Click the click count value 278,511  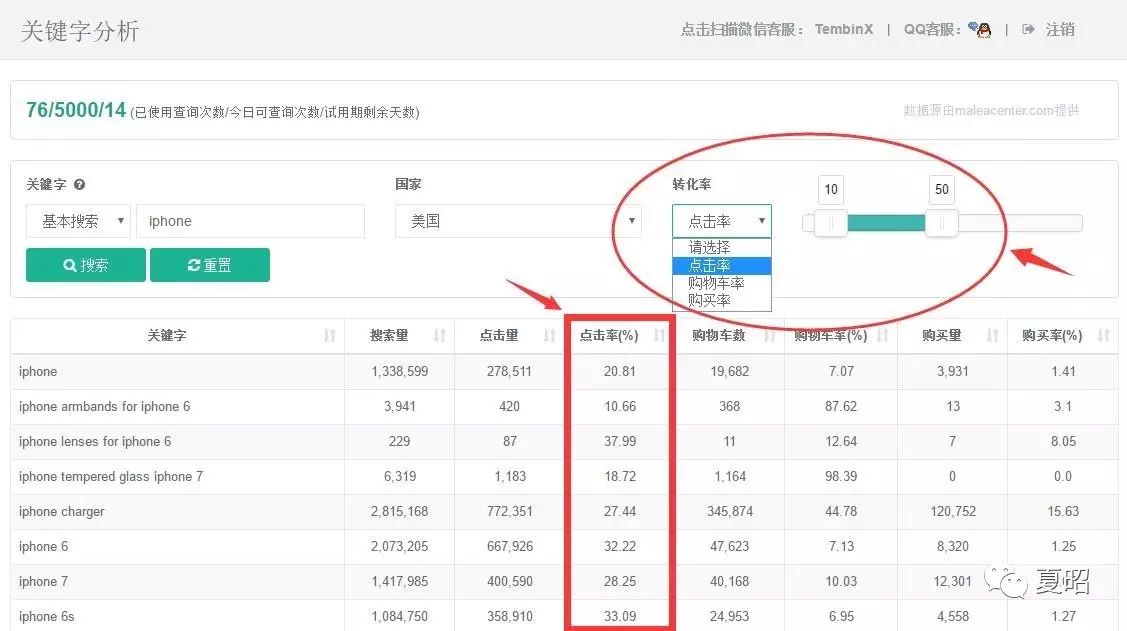[509, 372]
